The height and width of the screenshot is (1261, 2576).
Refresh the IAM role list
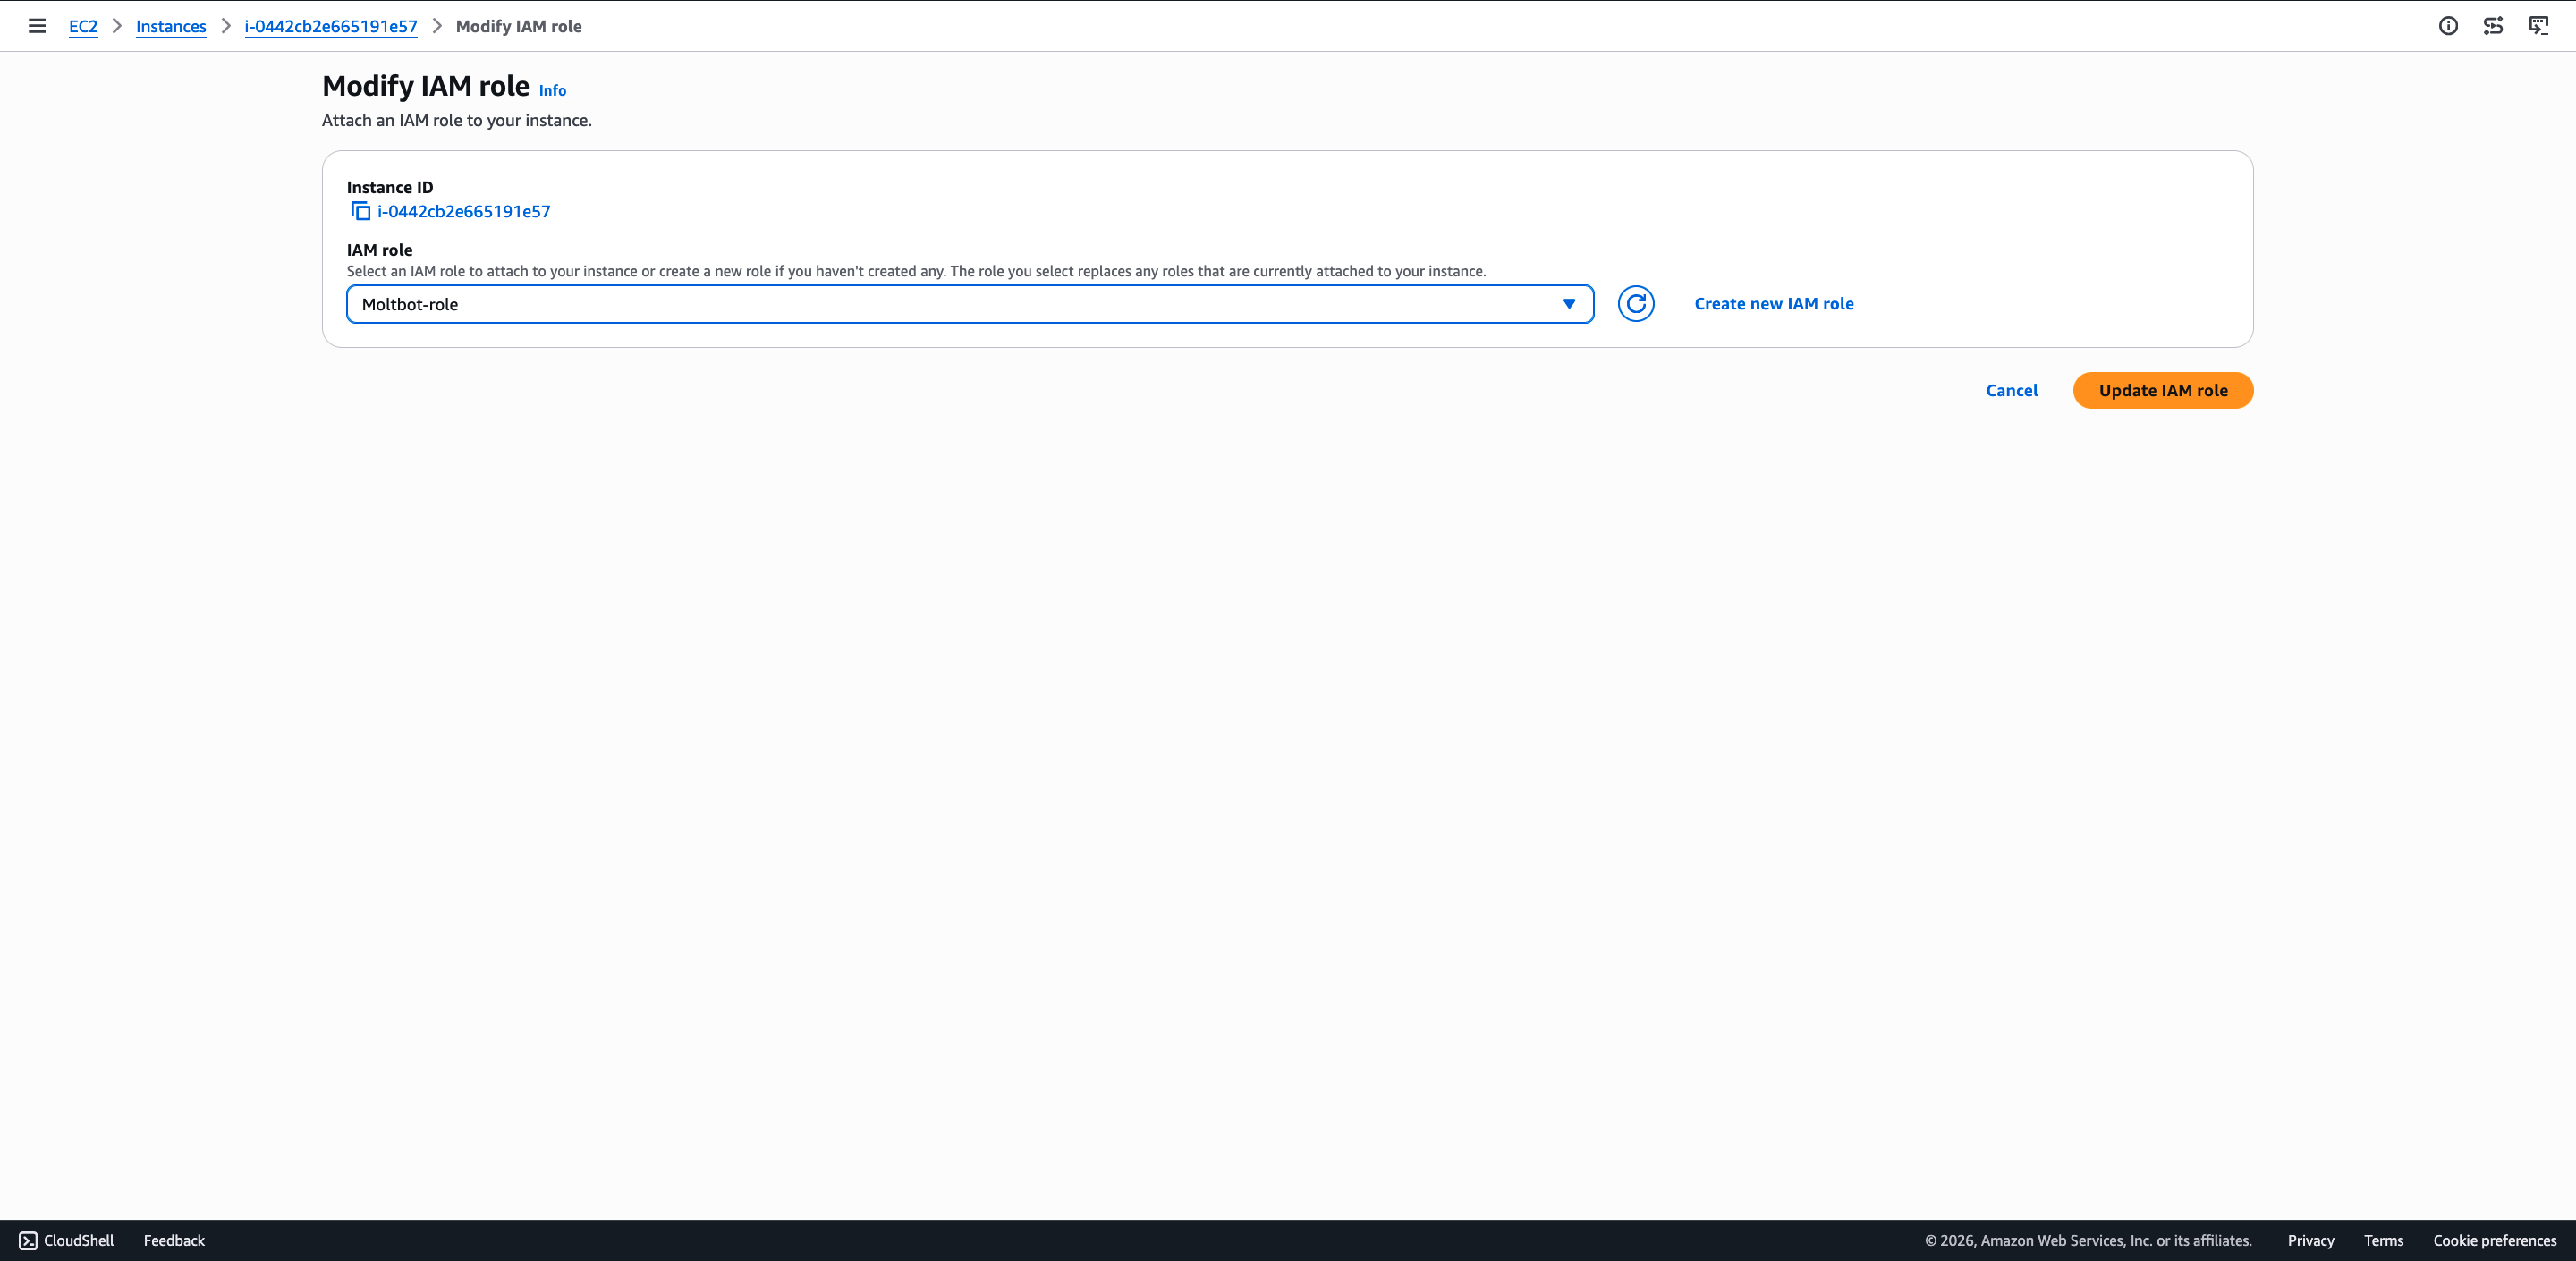coord(1636,304)
